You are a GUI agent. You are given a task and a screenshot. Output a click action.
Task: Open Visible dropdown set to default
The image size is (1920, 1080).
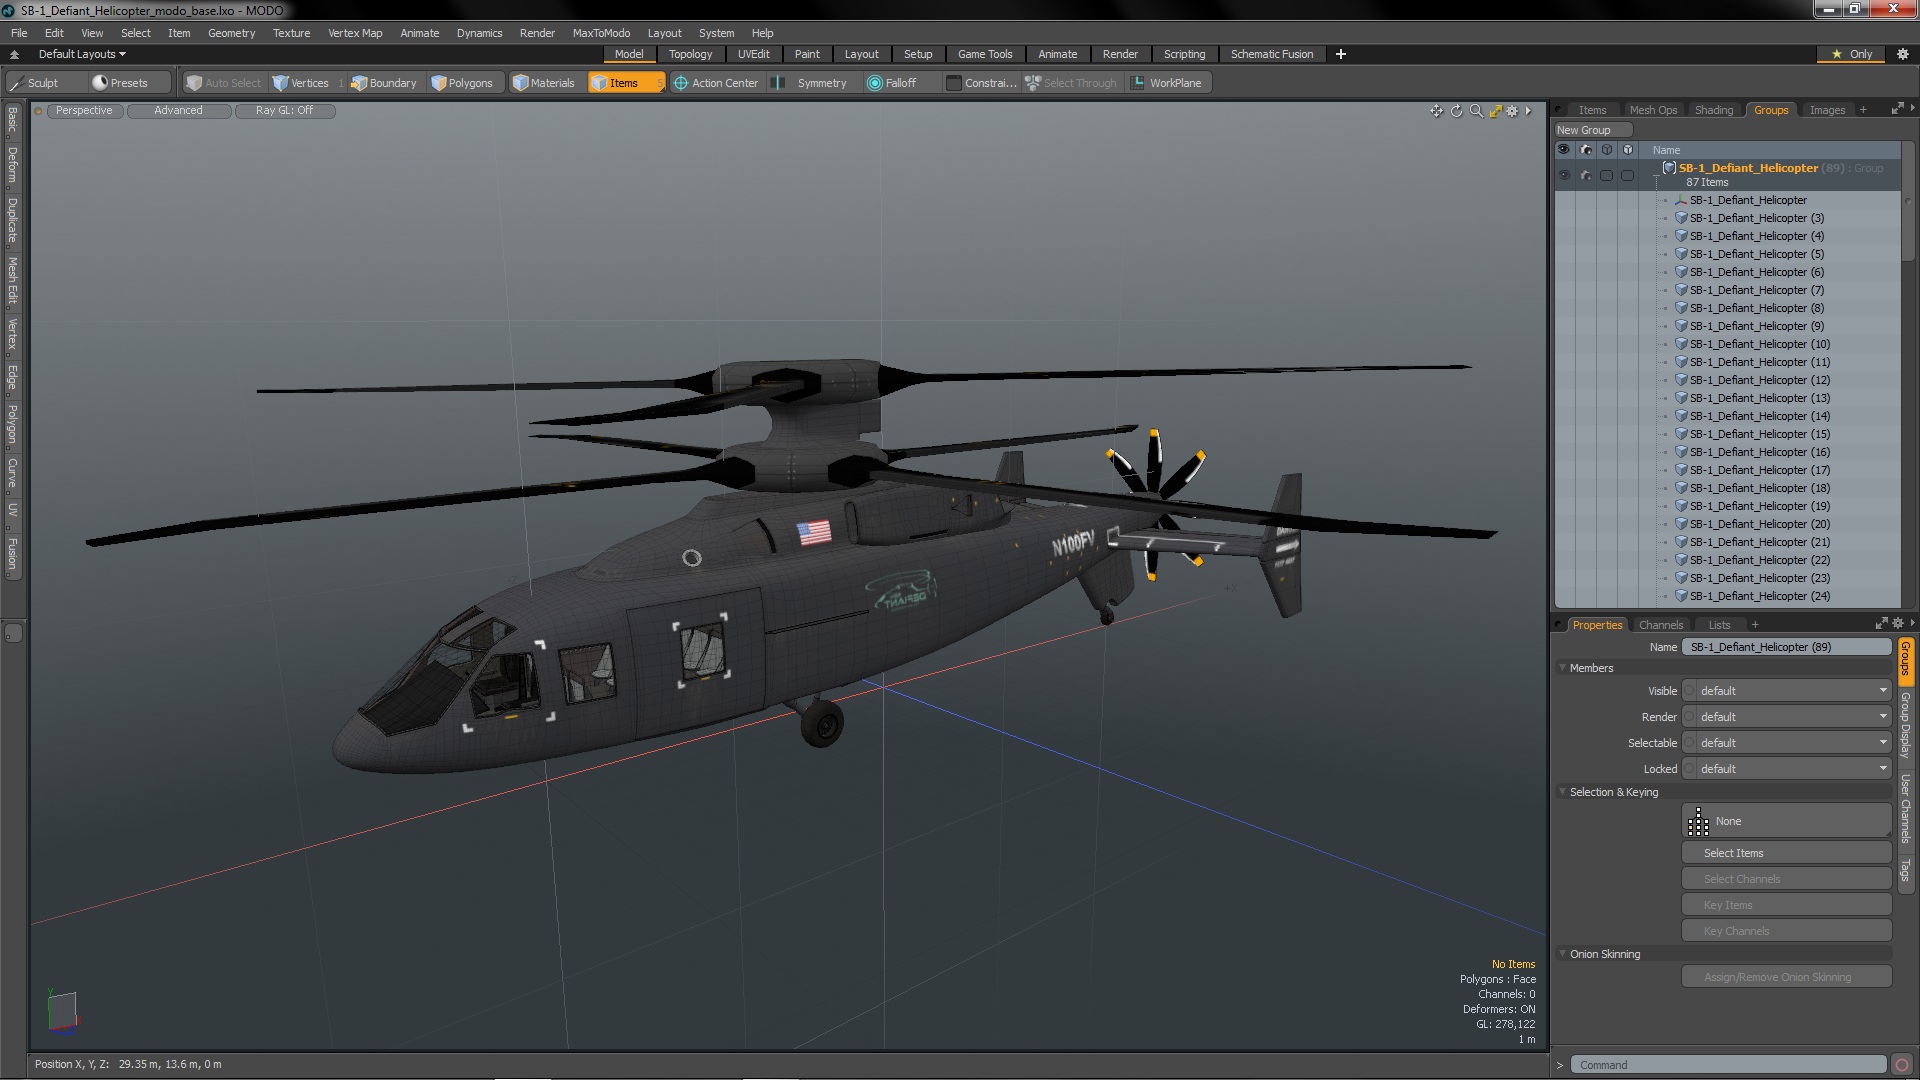pos(1787,691)
